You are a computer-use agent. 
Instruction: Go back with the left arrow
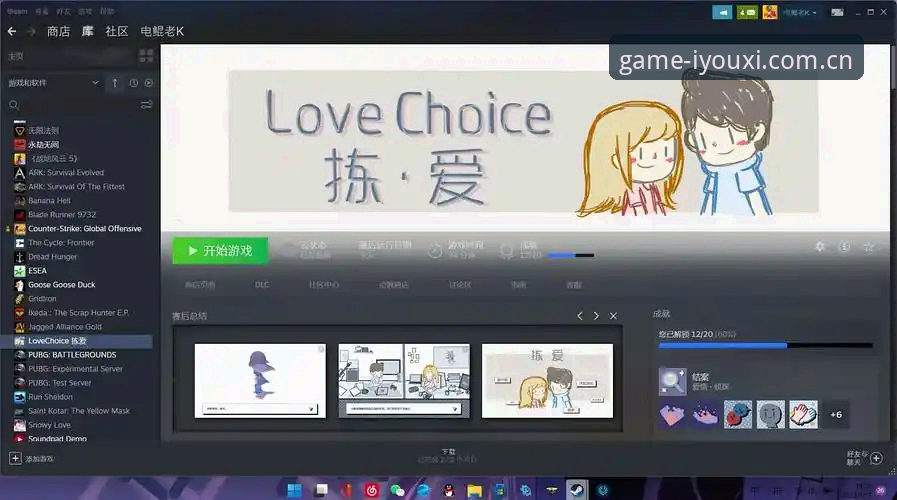11,31
